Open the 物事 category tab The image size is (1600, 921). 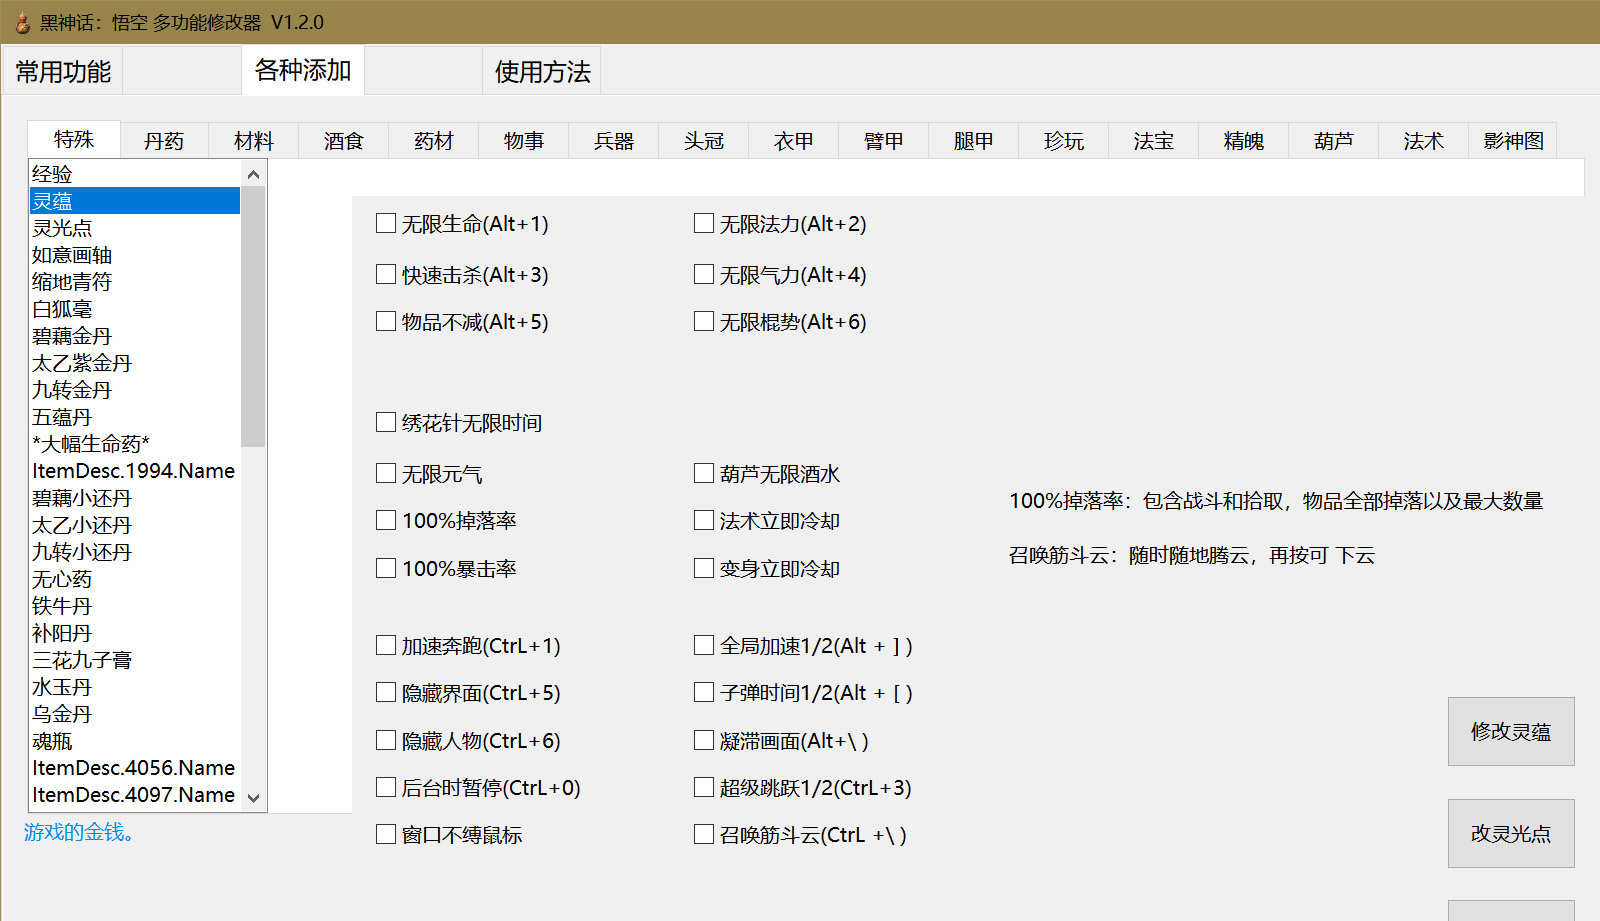(524, 141)
